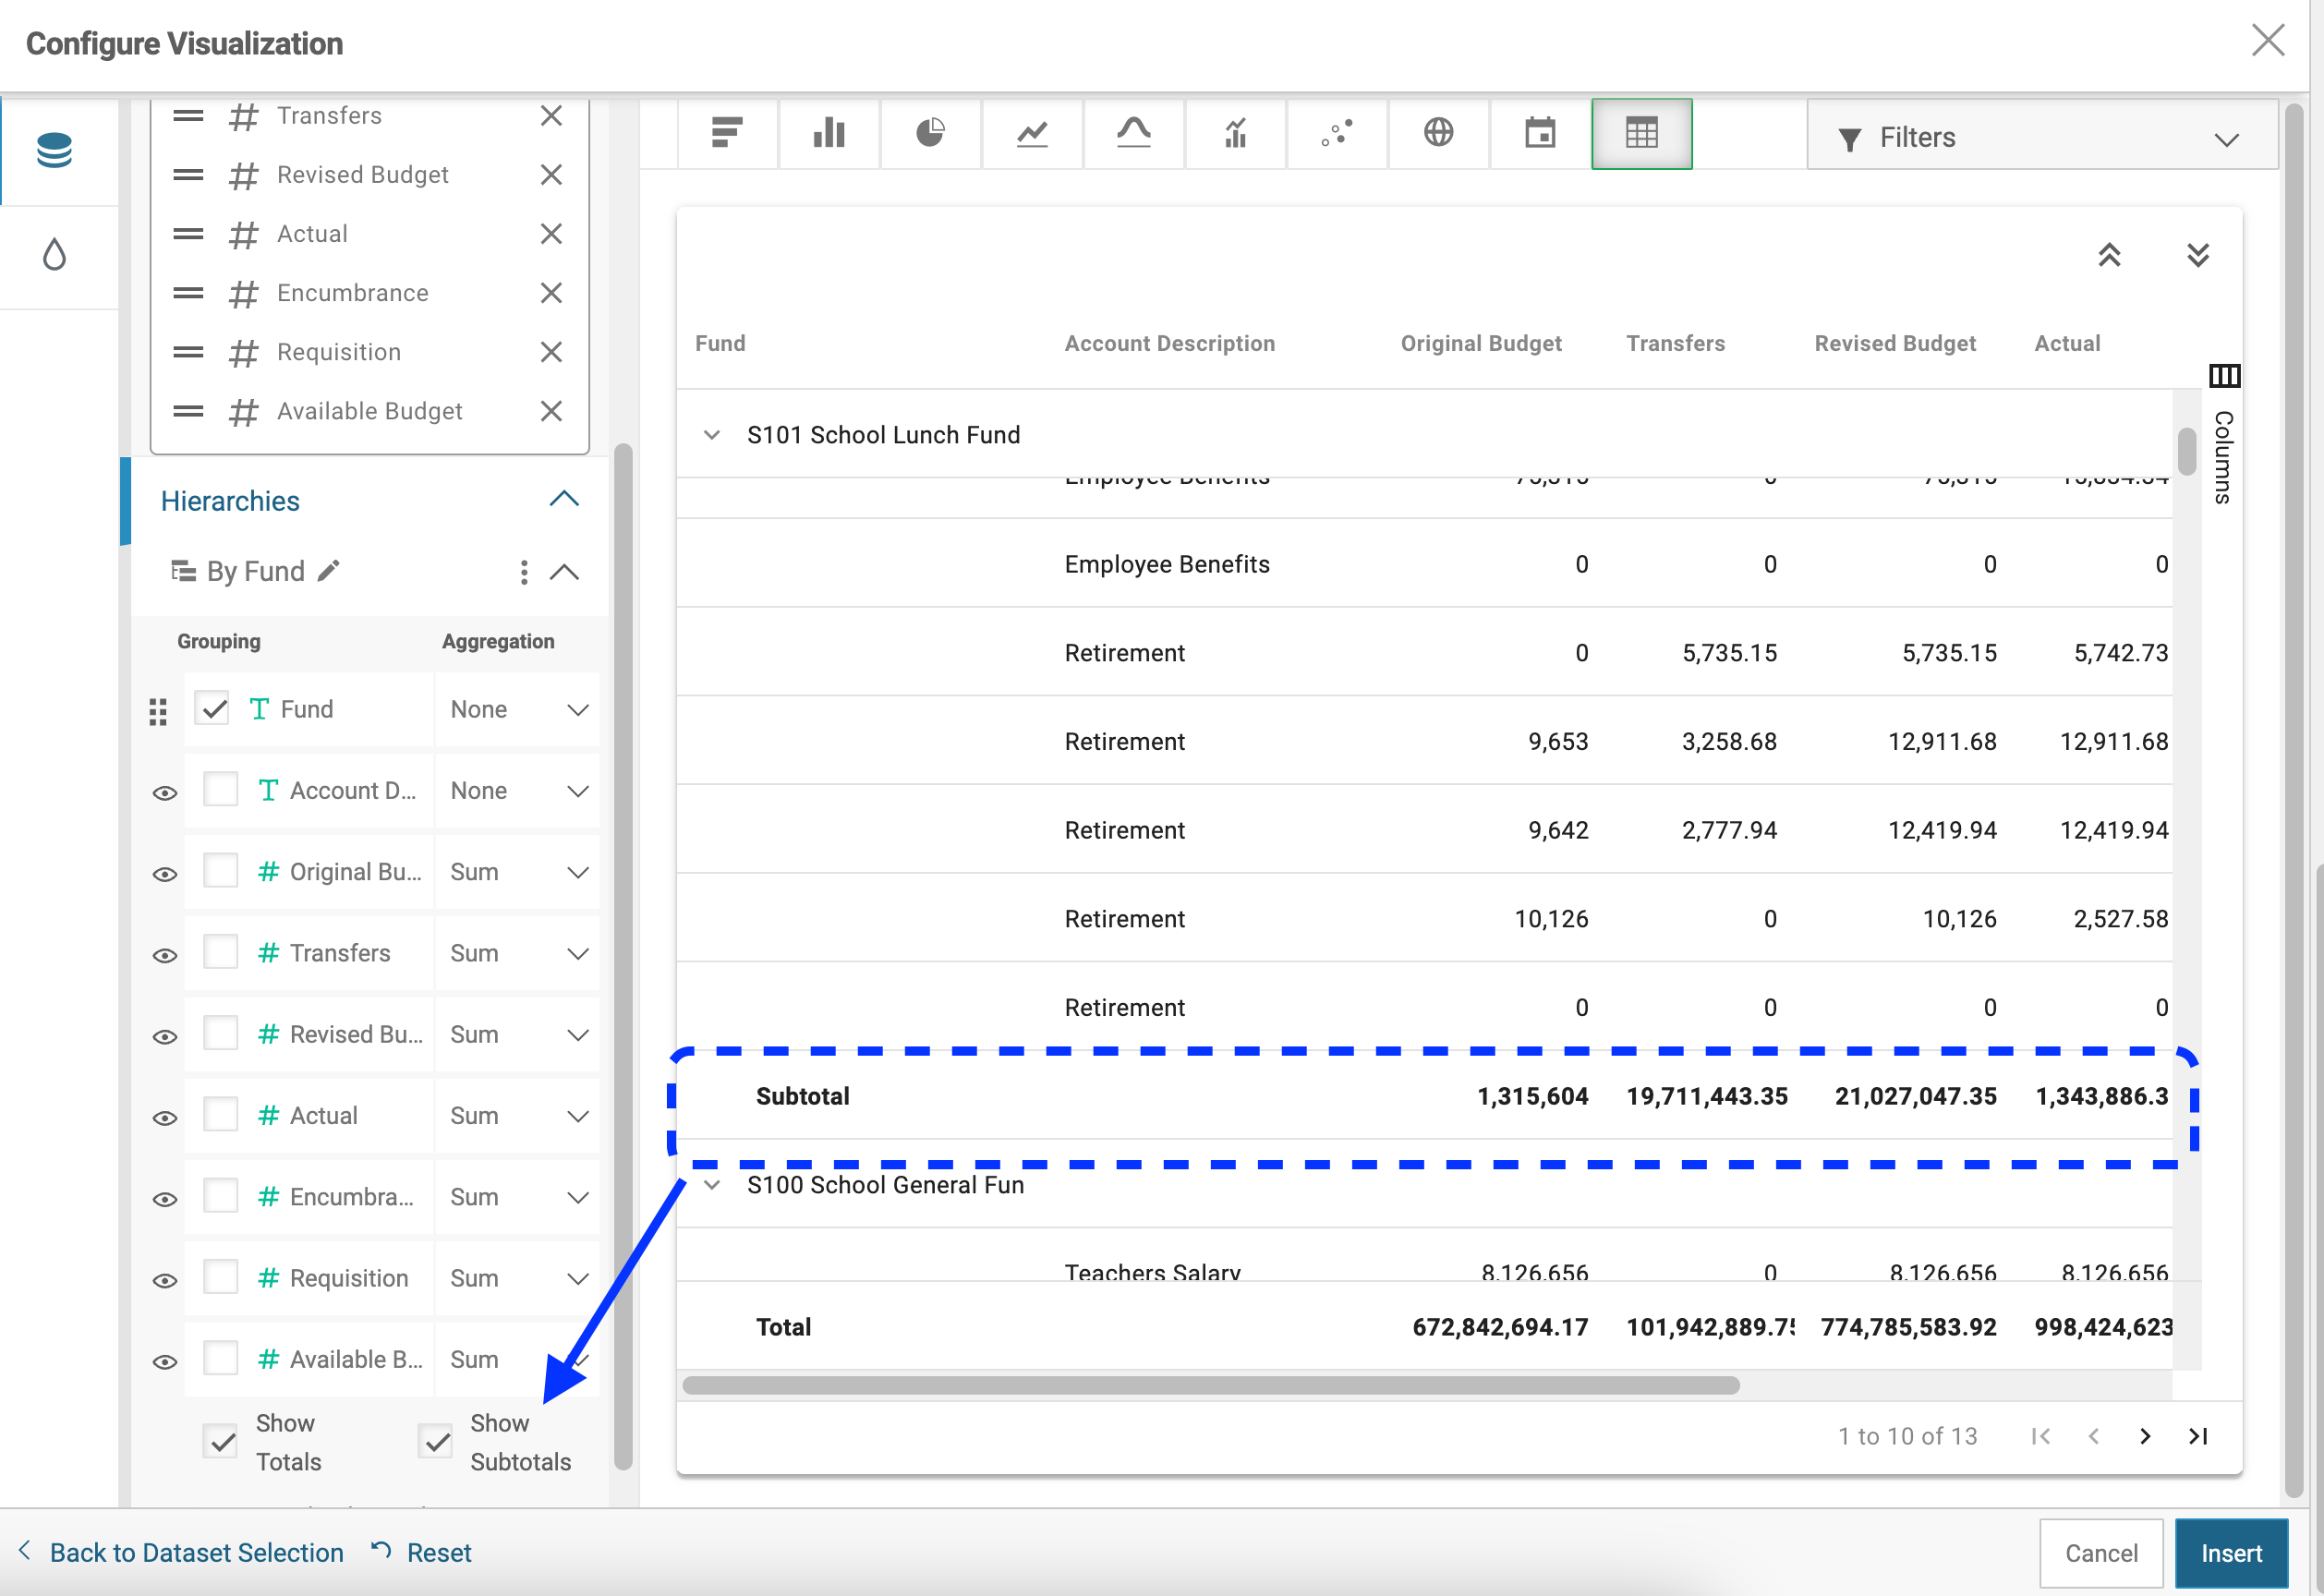
Task: Remove the Revised Budget column
Action: coord(551,175)
